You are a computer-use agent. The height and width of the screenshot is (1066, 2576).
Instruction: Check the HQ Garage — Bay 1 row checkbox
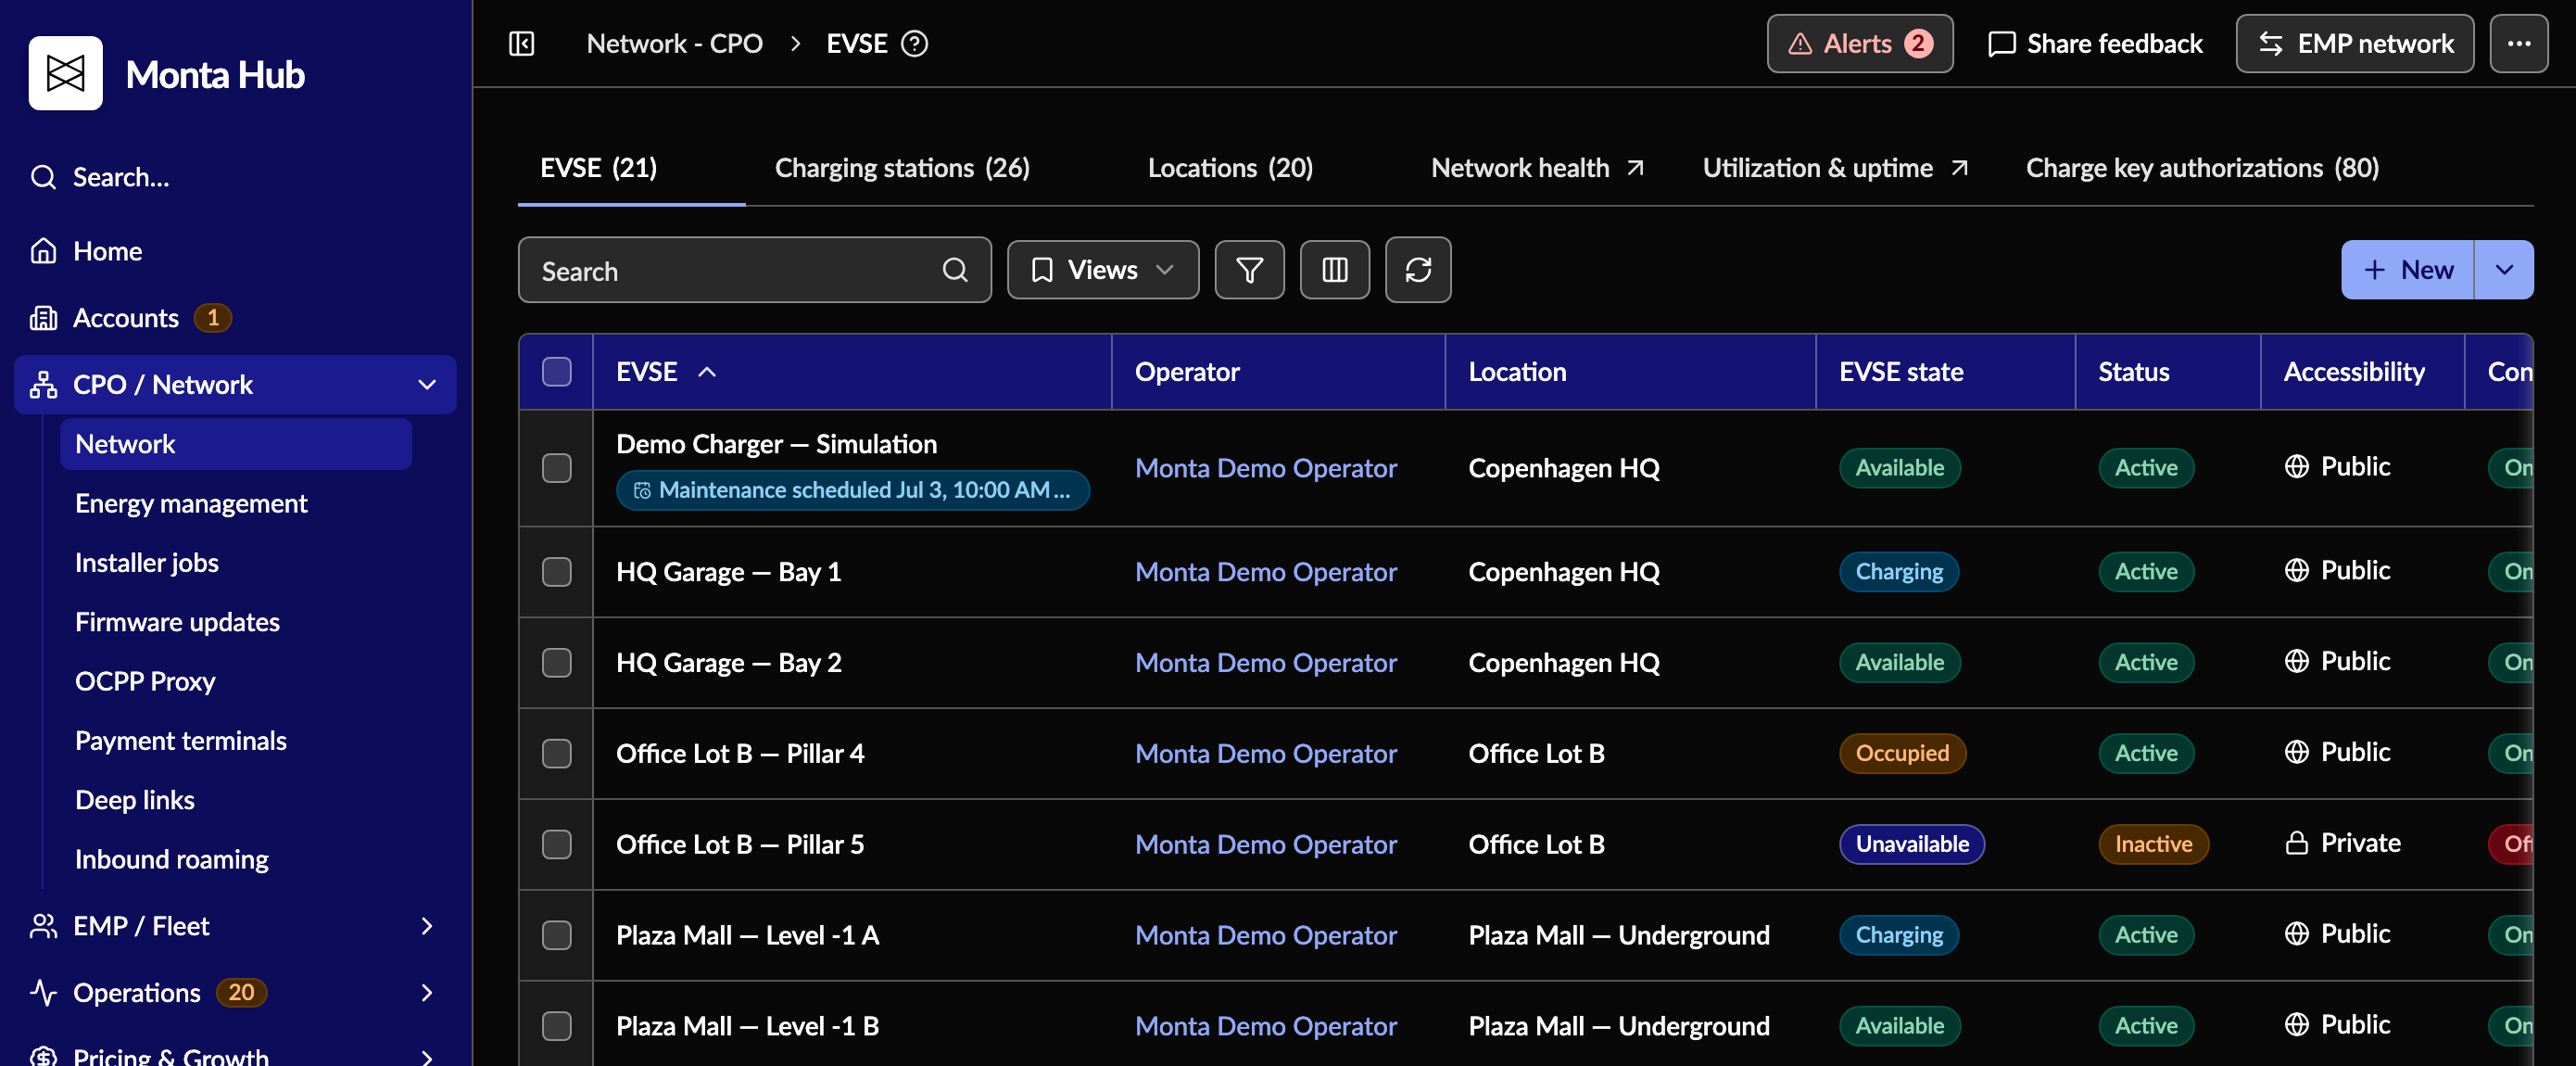point(556,572)
